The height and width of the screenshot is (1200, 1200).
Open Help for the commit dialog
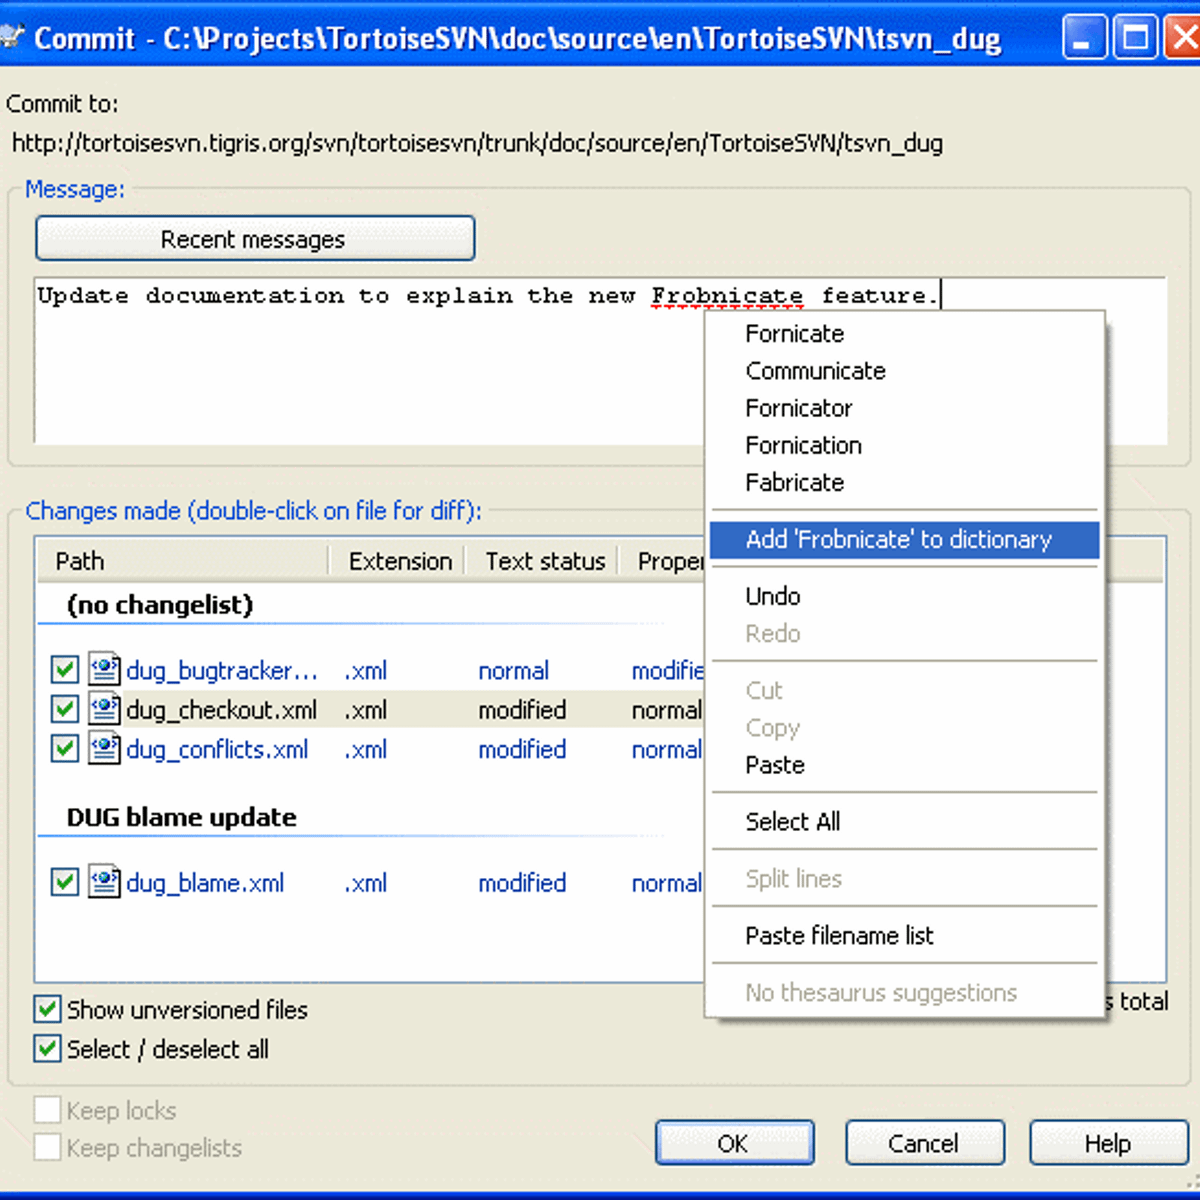click(1108, 1143)
